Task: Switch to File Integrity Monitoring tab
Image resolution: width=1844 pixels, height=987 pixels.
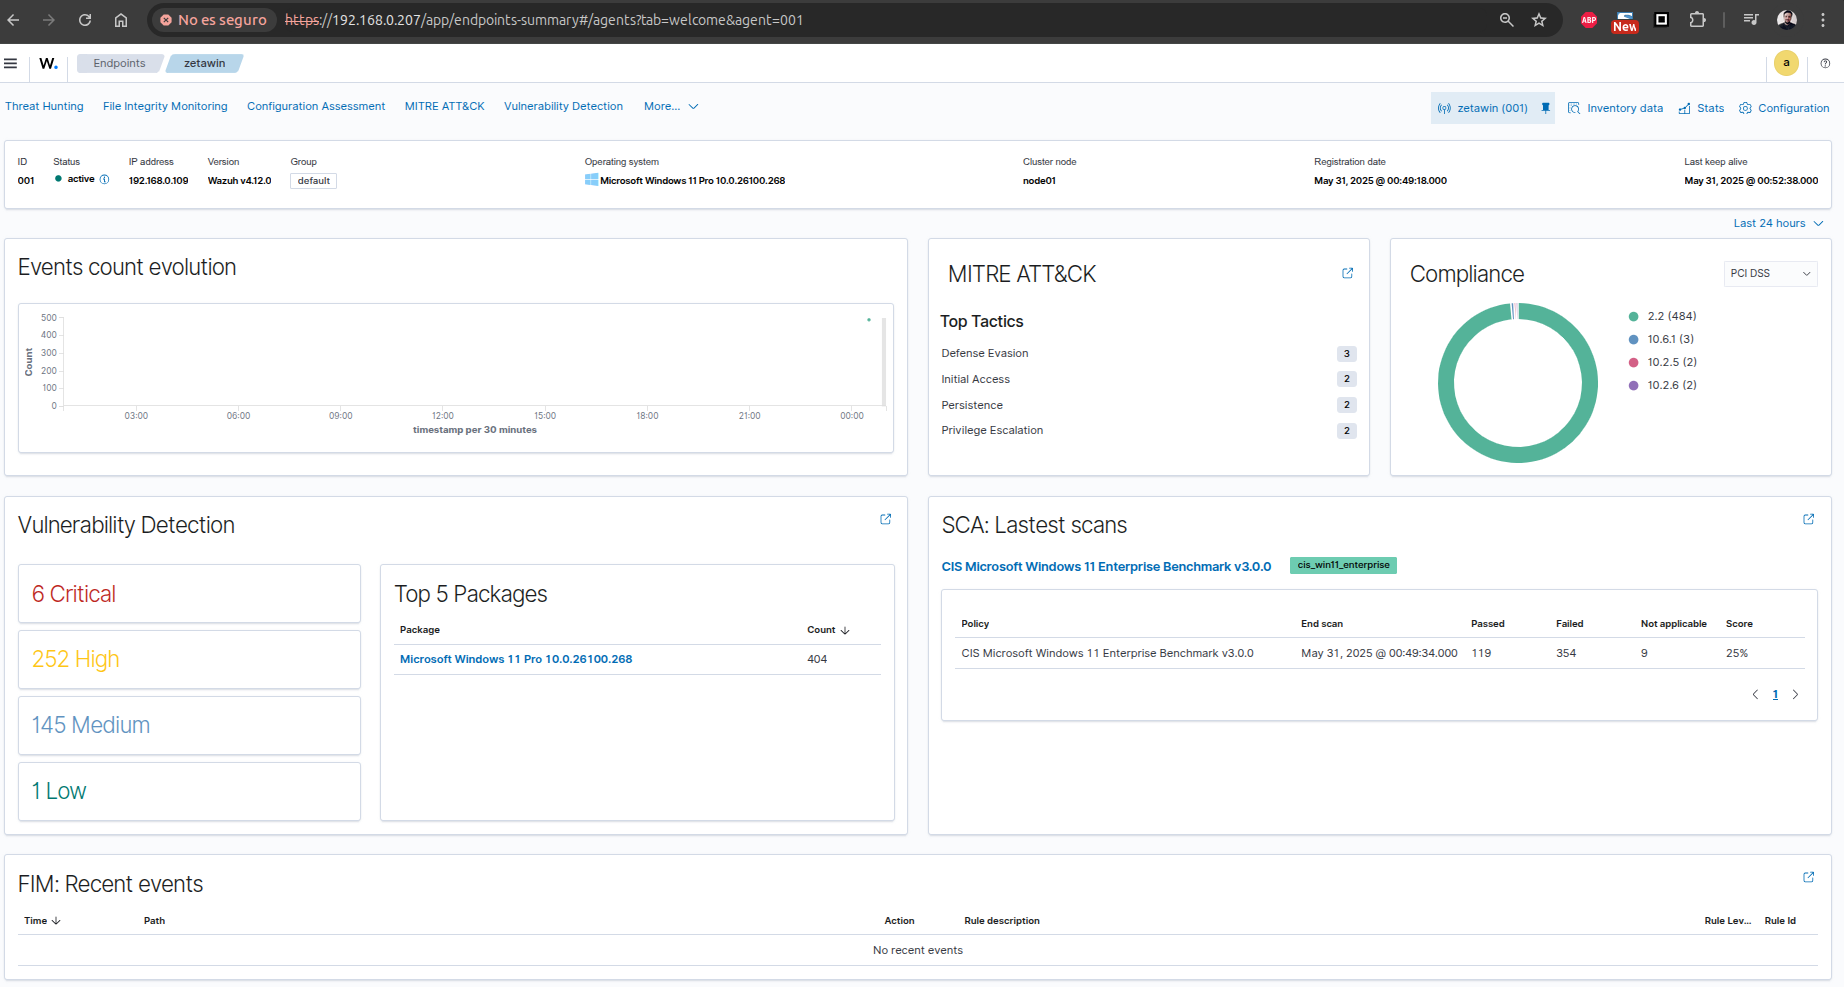Action: (x=165, y=106)
